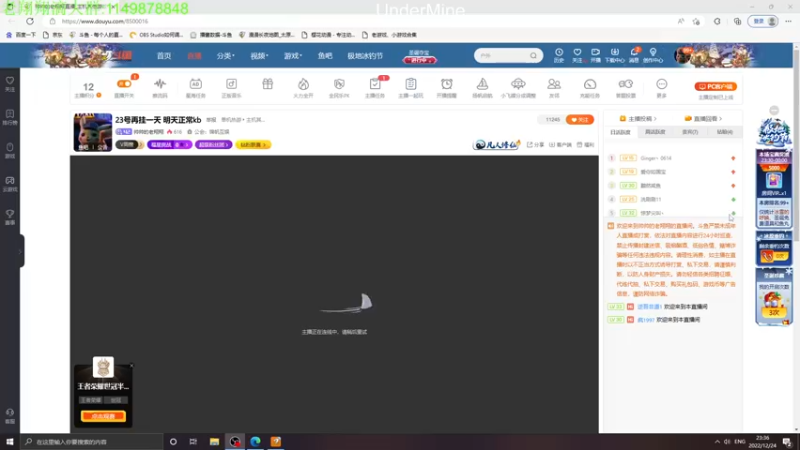The image size is (800, 450).
Task: Open the More ellipsis icon
Action: click(662, 84)
